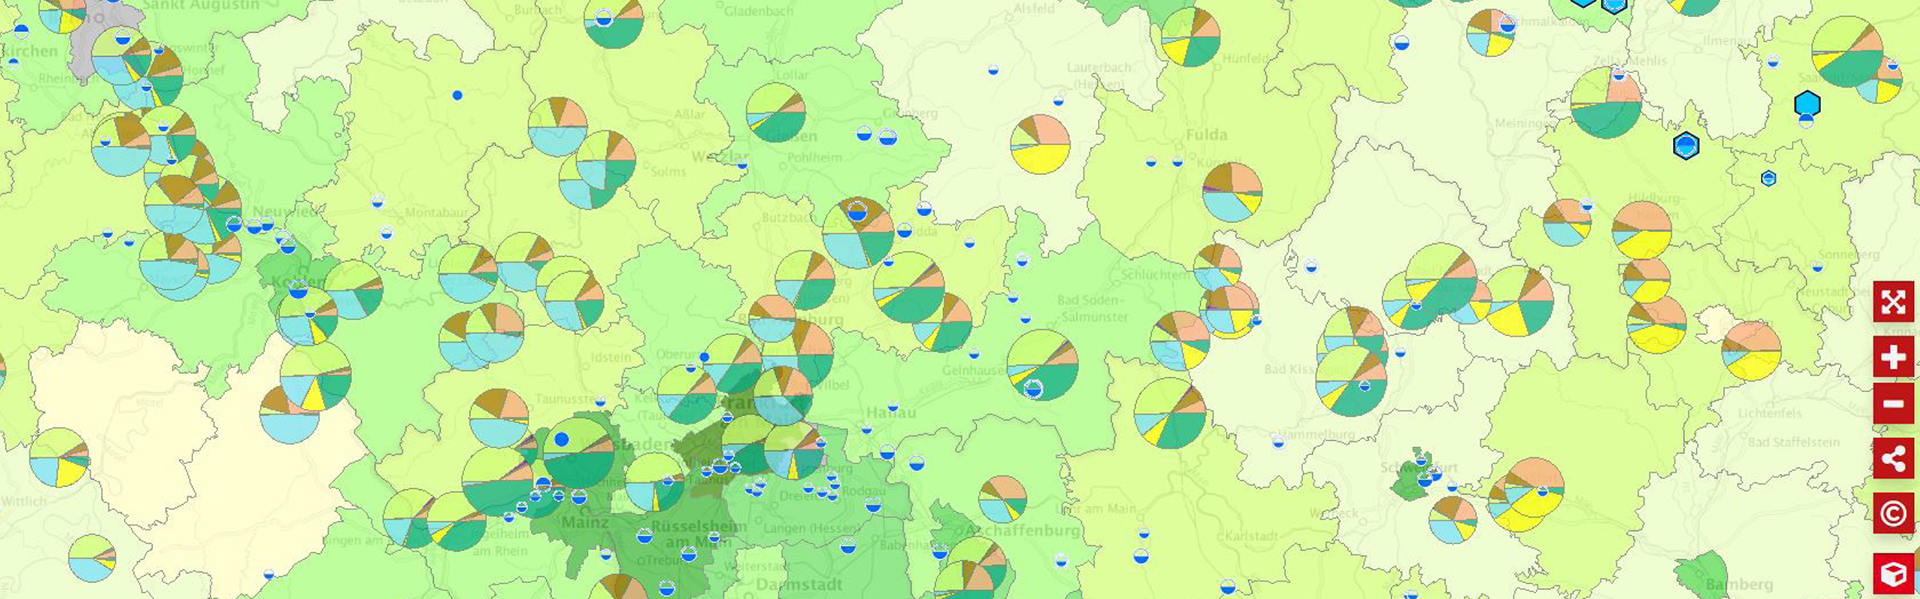The width and height of the screenshot is (1920, 599).
Task: Select small blue hexagon above Sonneberg
Action: tap(1768, 178)
